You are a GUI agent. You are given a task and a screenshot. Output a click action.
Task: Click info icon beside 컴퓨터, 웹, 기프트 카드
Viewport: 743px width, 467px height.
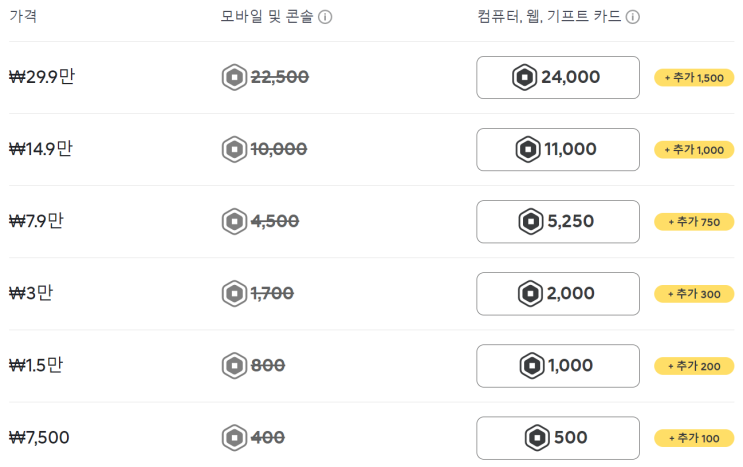(633, 17)
